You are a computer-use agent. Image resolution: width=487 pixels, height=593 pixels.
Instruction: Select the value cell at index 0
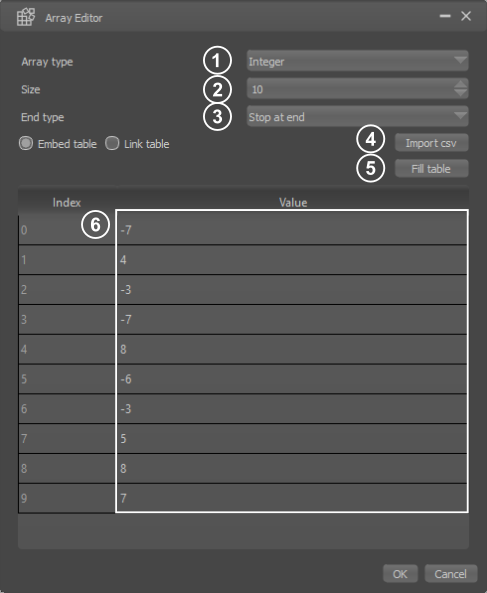click(x=292, y=230)
